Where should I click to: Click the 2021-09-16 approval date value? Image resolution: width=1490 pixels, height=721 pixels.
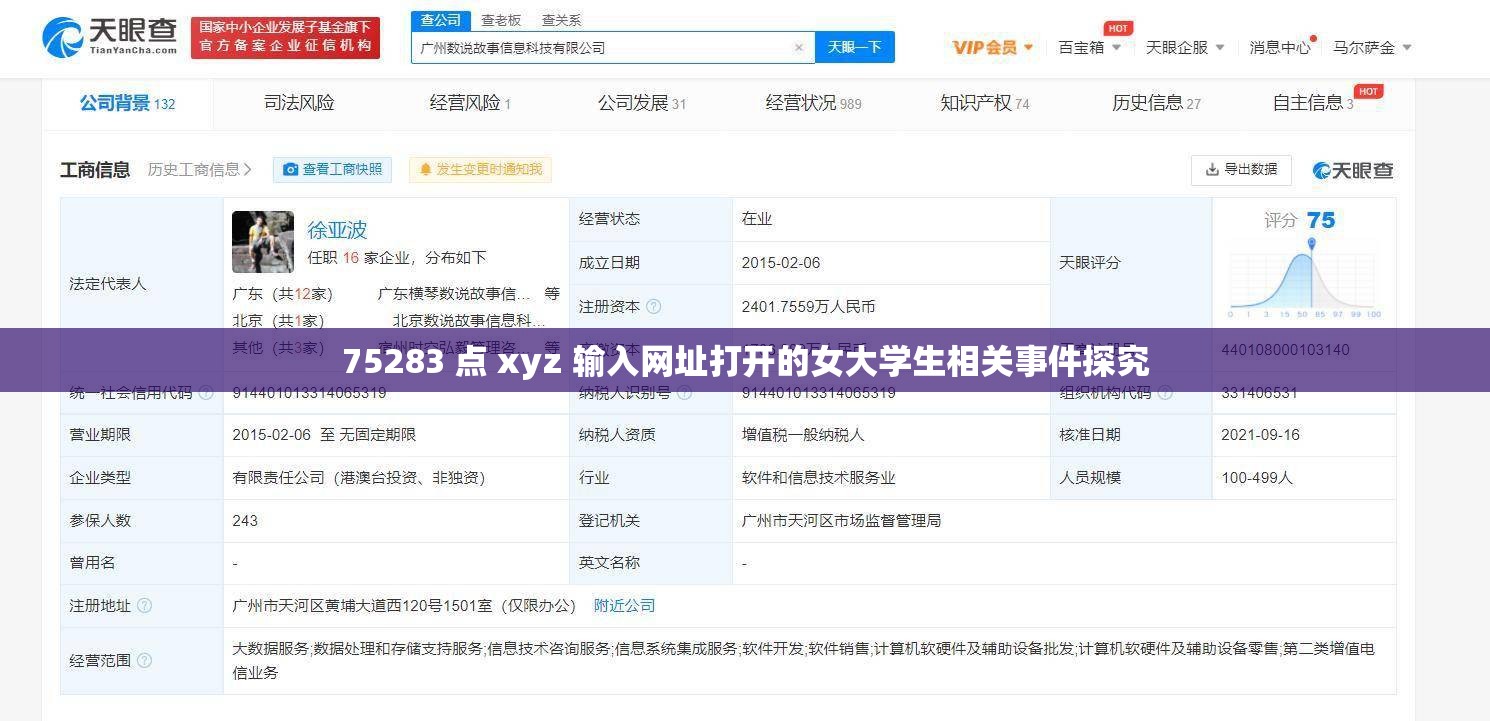1260,435
